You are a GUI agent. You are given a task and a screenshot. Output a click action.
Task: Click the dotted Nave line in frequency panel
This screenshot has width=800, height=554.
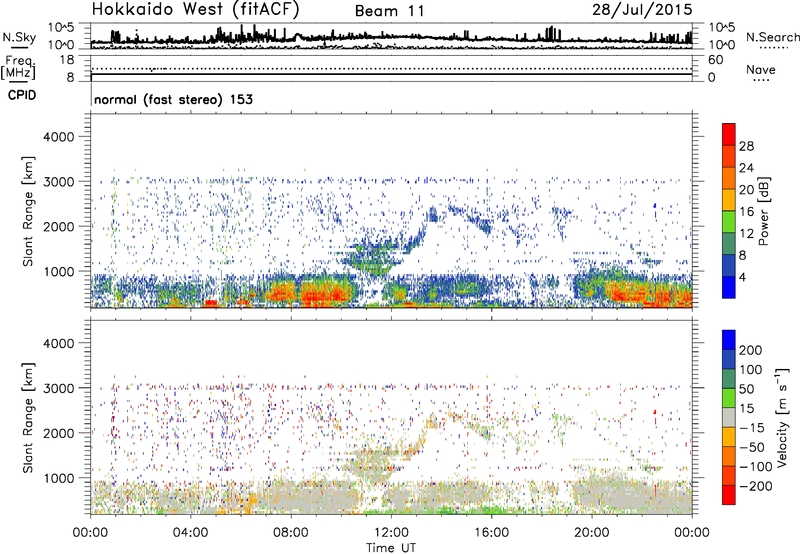coord(391,68)
